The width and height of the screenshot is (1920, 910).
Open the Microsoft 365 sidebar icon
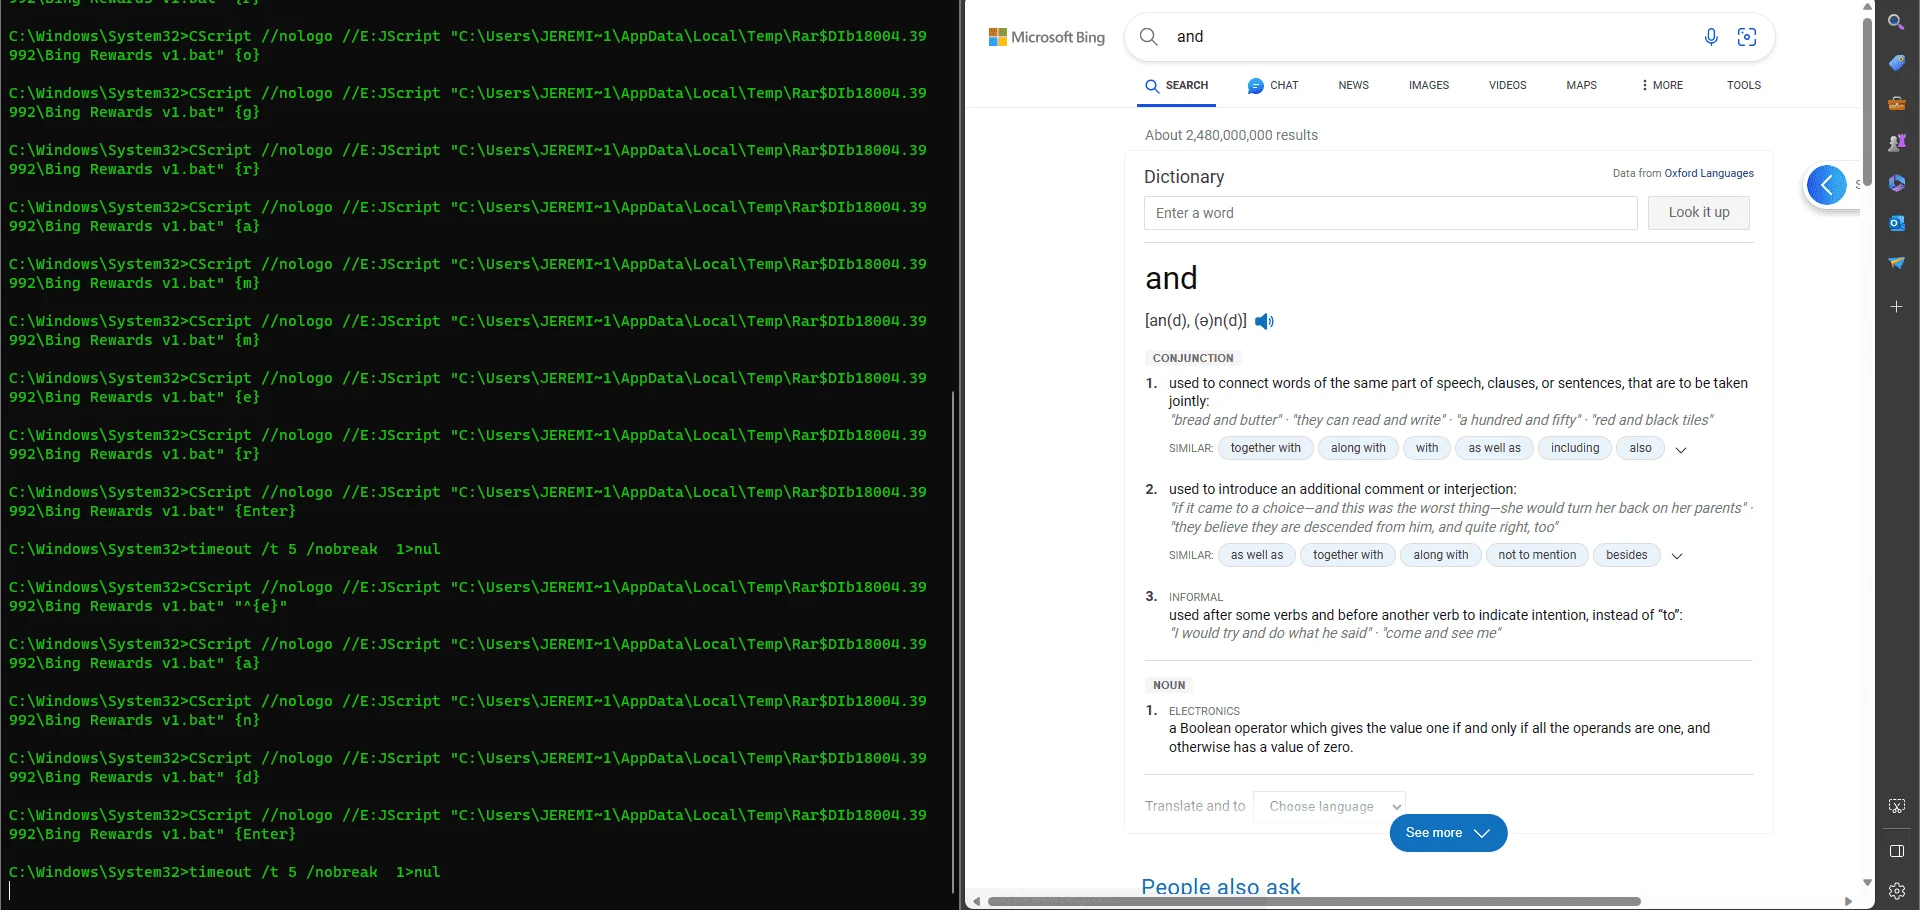pyautogui.click(x=1896, y=183)
